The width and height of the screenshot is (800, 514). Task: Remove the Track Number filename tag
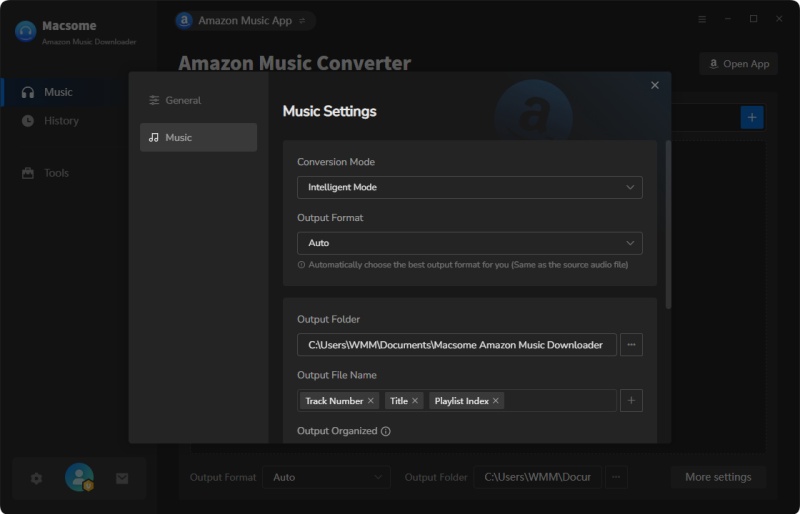tap(371, 401)
